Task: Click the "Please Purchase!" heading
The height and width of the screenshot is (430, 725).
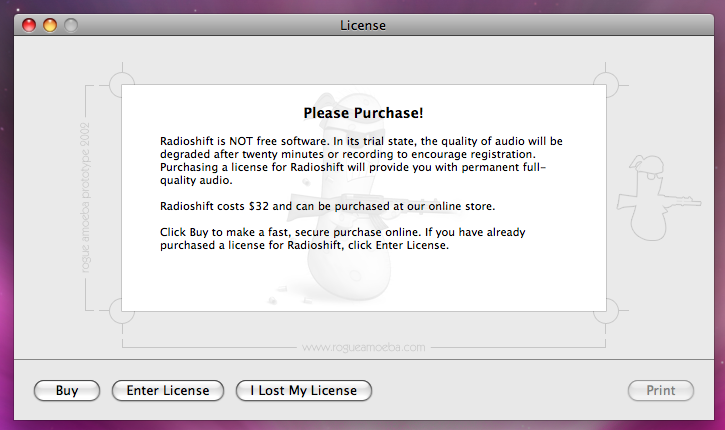Action: pos(363,113)
